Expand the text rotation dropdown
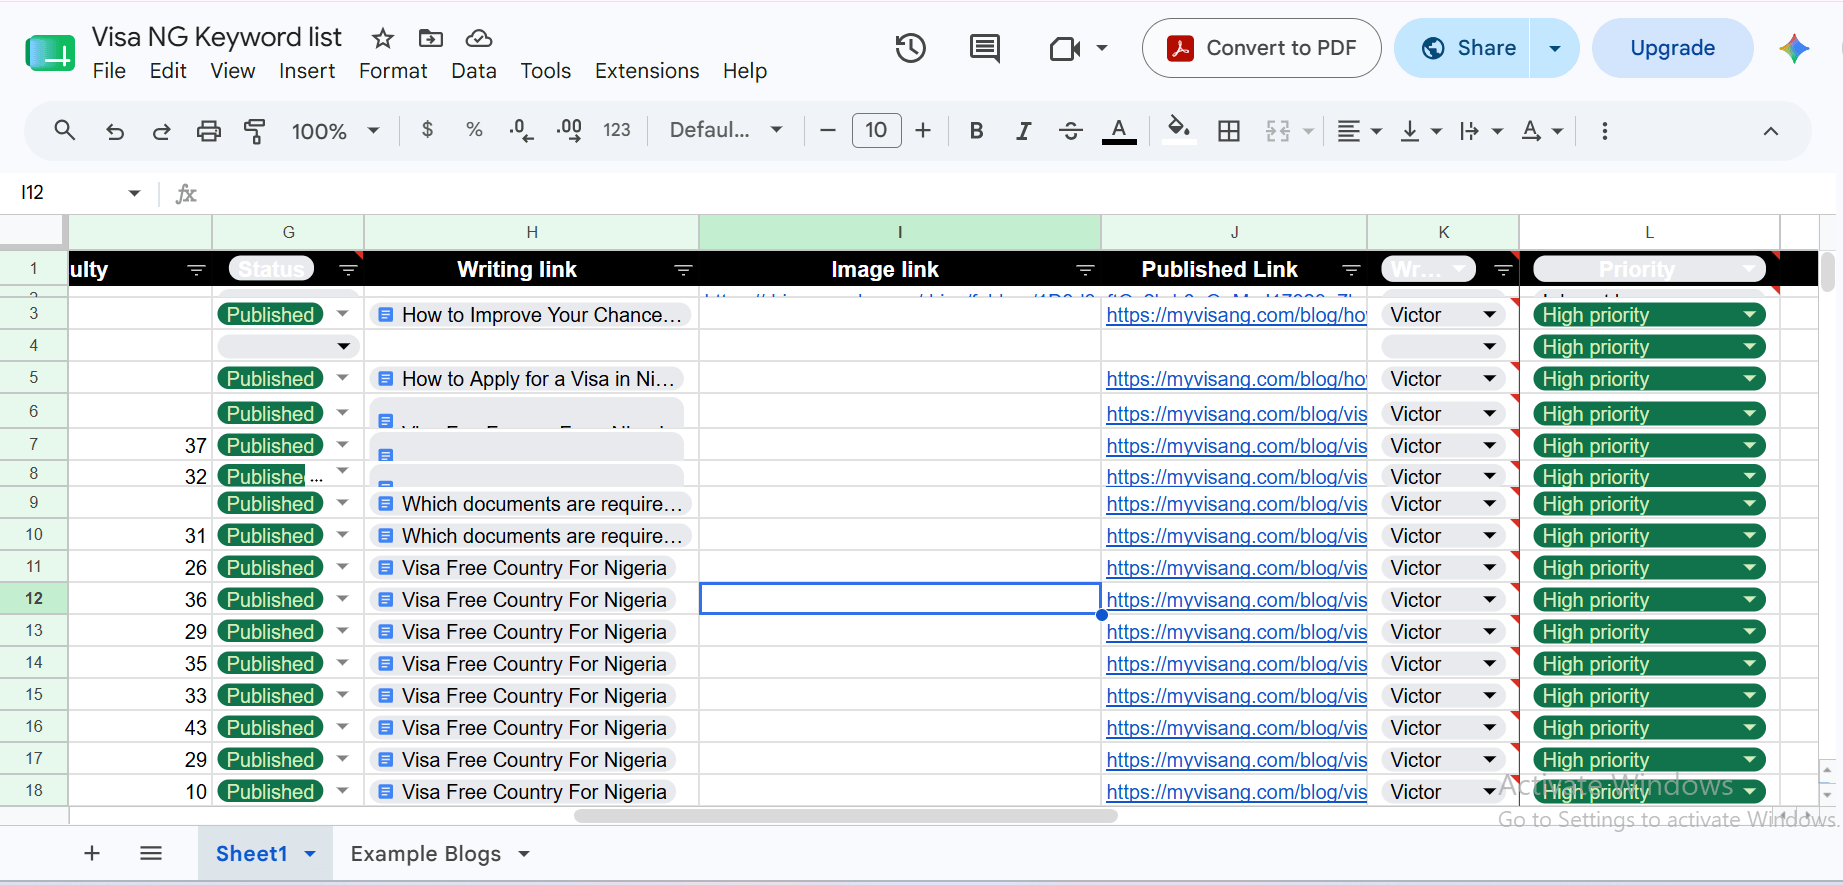The width and height of the screenshot is (1843, 885). (1557, 131)
